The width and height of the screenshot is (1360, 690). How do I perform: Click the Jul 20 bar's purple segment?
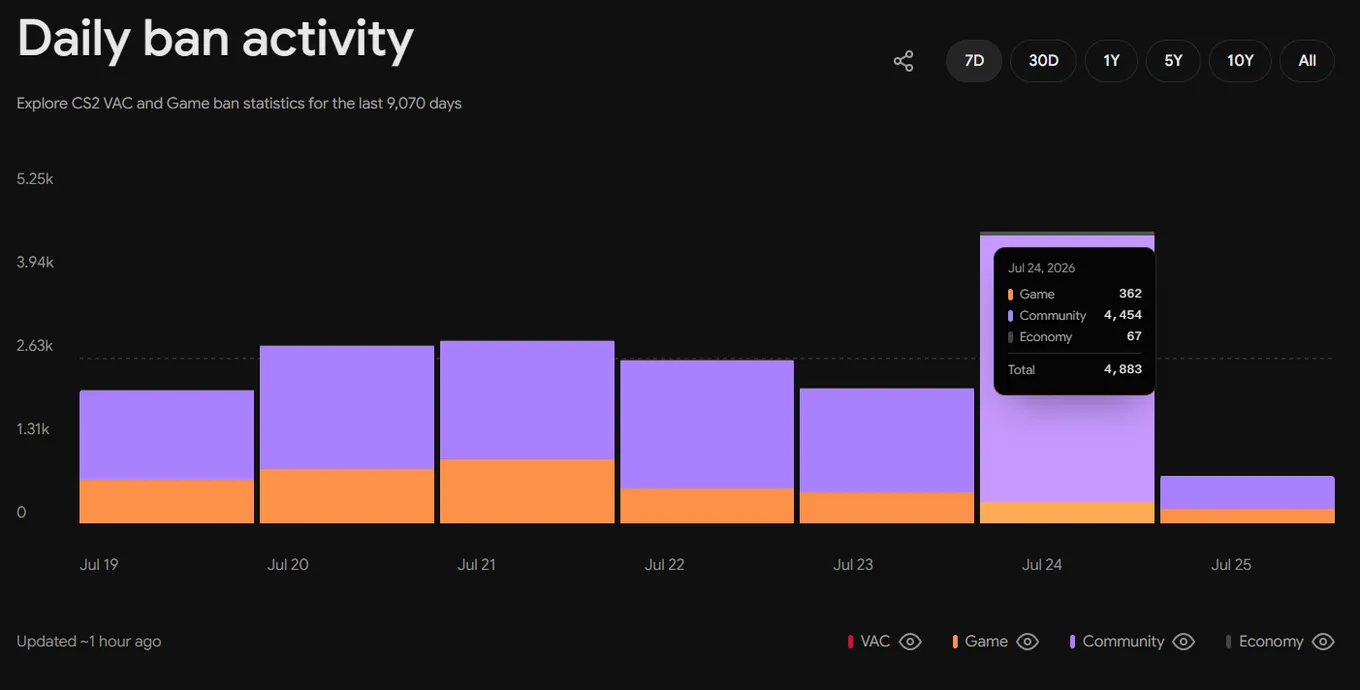coord(347,407)
